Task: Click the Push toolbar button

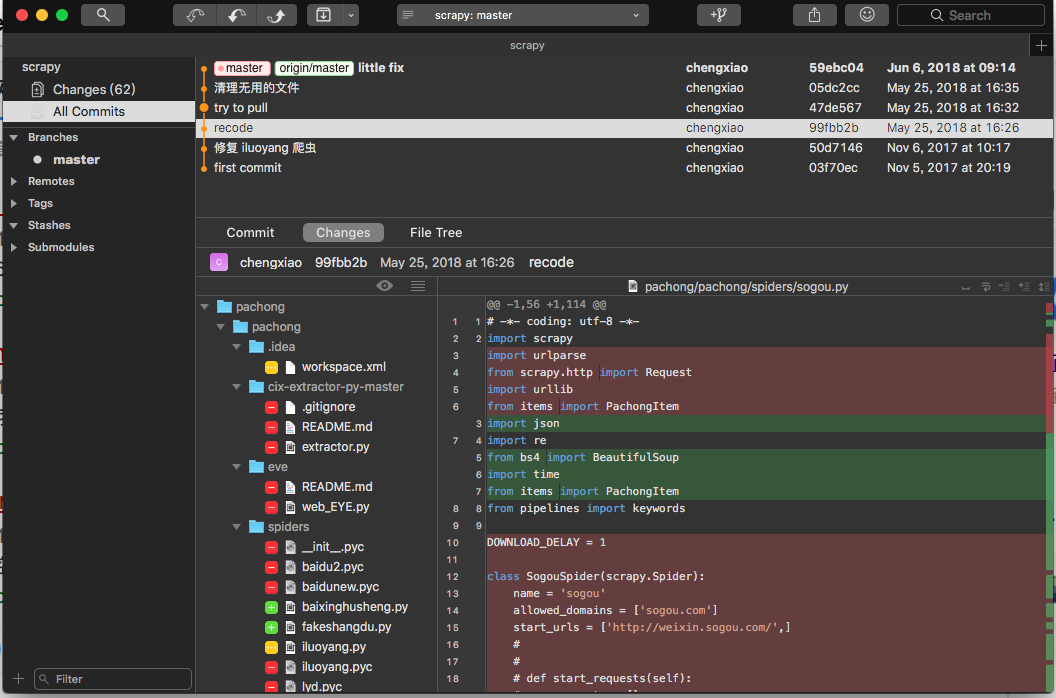Action: click(x=276, y=15)
